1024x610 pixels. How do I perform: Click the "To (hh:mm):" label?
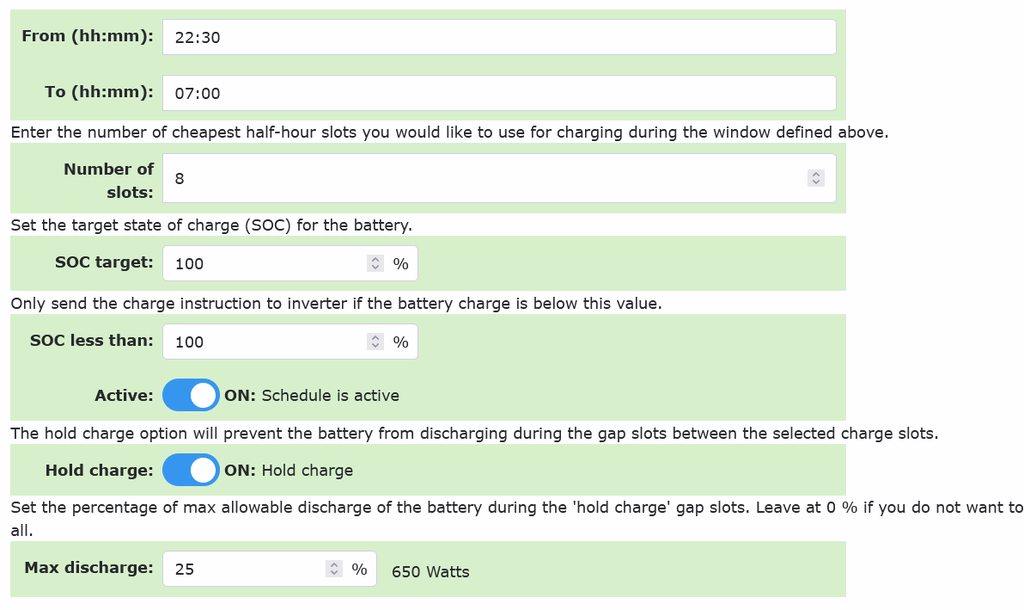click(99, 92)
